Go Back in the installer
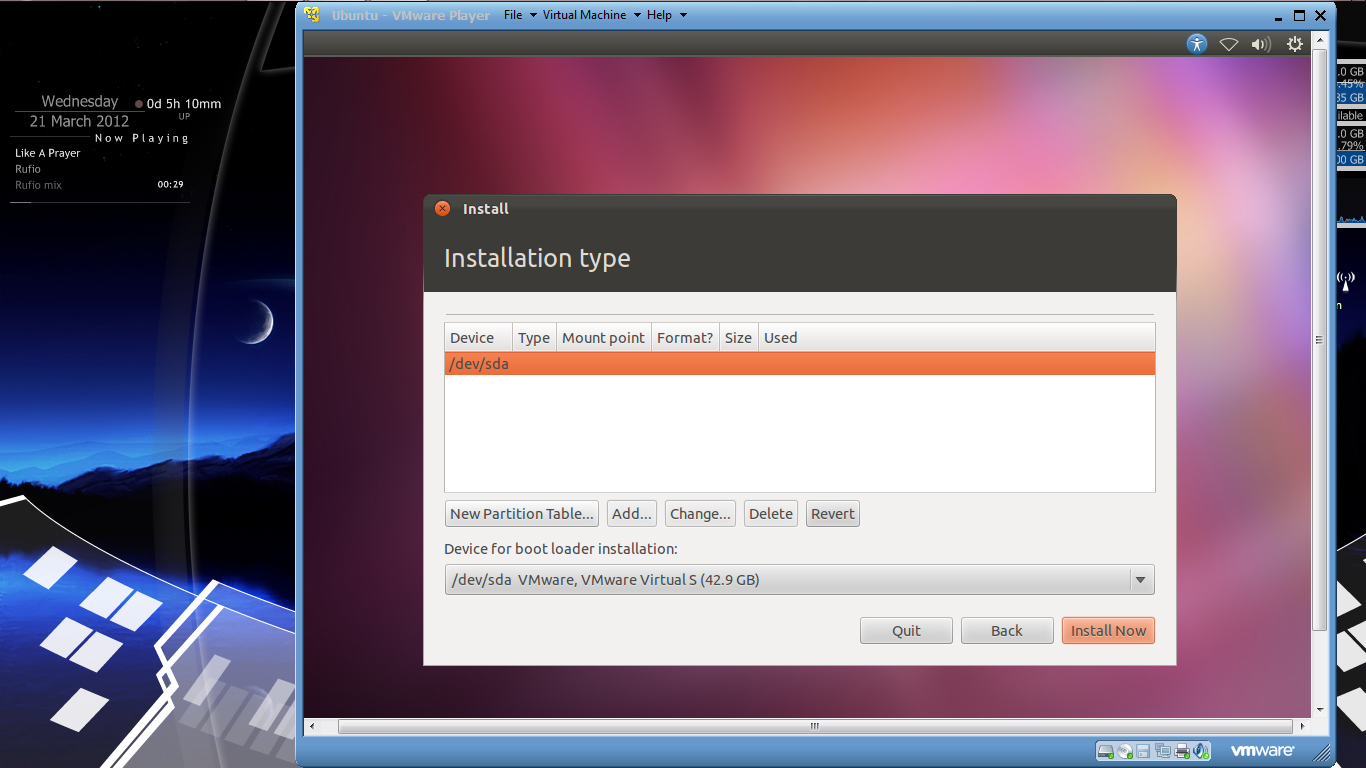Image resolution: width=1366 pixels, height=768 pixels. coord(1007,631)
